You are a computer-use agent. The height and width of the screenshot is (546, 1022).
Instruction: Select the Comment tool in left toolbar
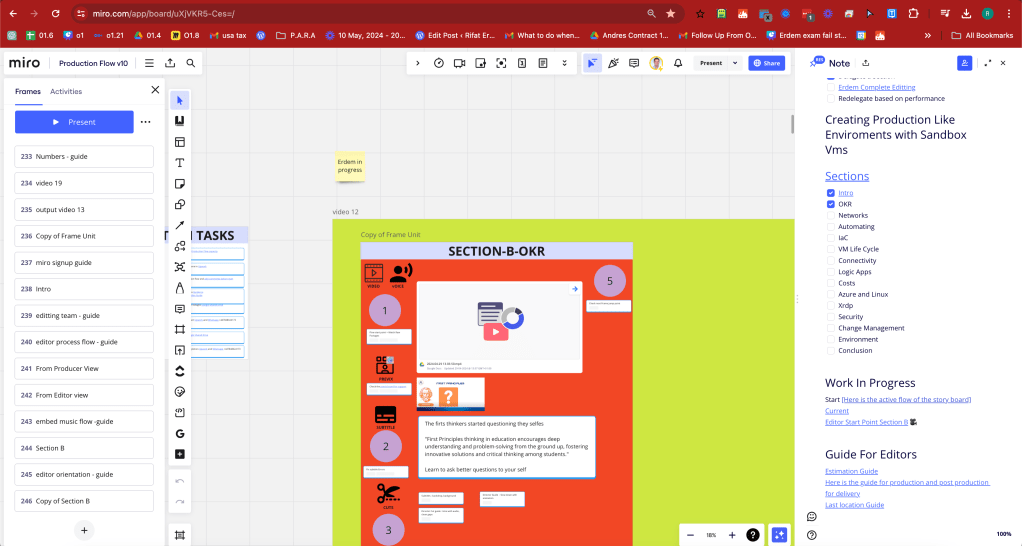point(180,309)
